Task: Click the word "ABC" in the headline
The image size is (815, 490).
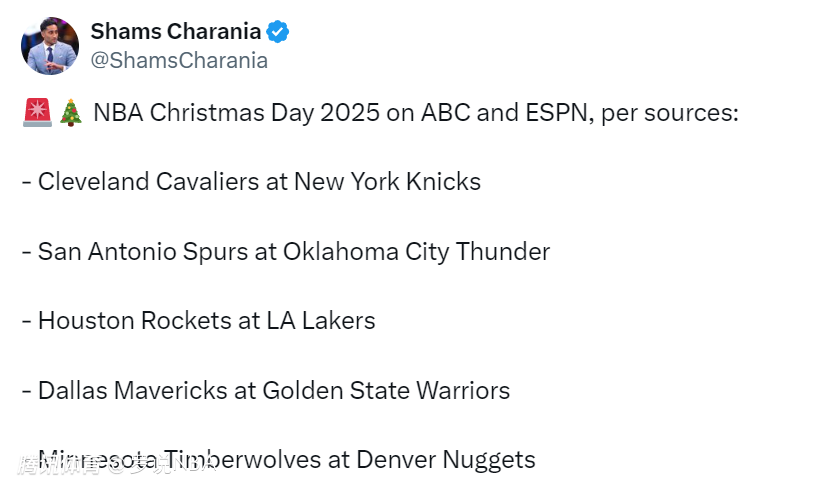Action: pyautogui.click(x=443, y=112)
